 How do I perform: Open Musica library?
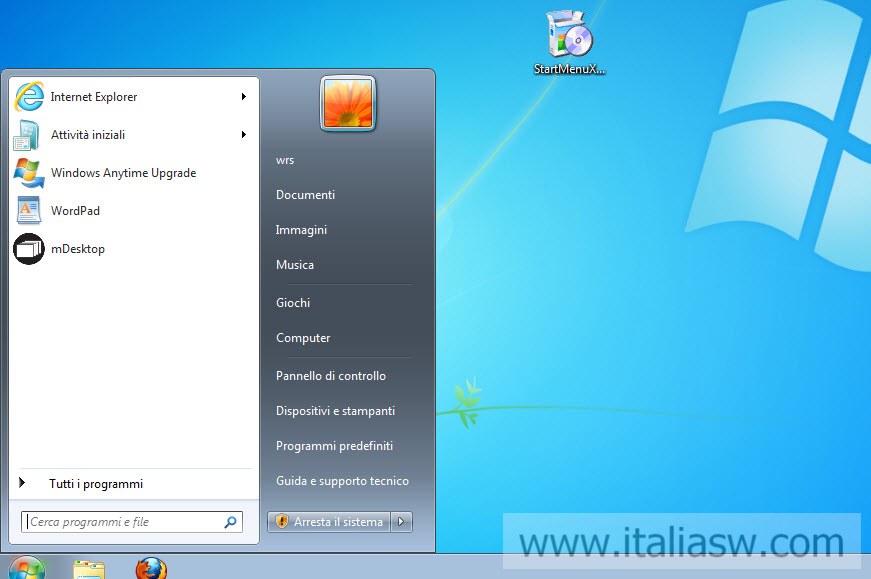[295, 265]
